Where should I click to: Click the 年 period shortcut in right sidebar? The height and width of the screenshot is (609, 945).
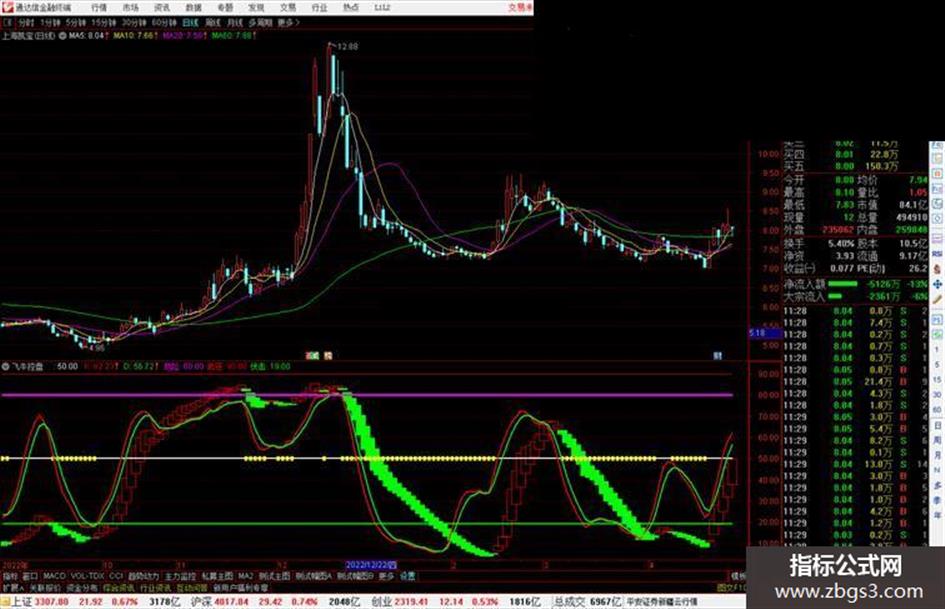pos(937,516)
